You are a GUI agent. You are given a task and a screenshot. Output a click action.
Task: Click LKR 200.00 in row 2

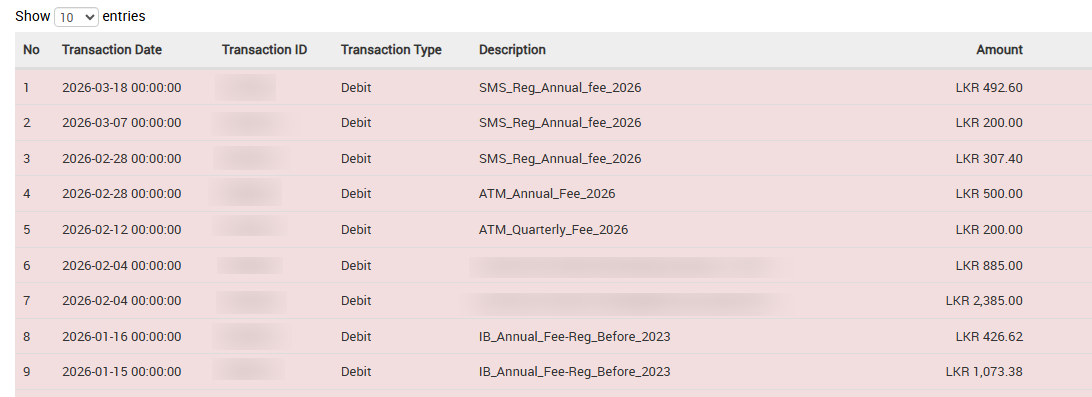coord(989,123)
